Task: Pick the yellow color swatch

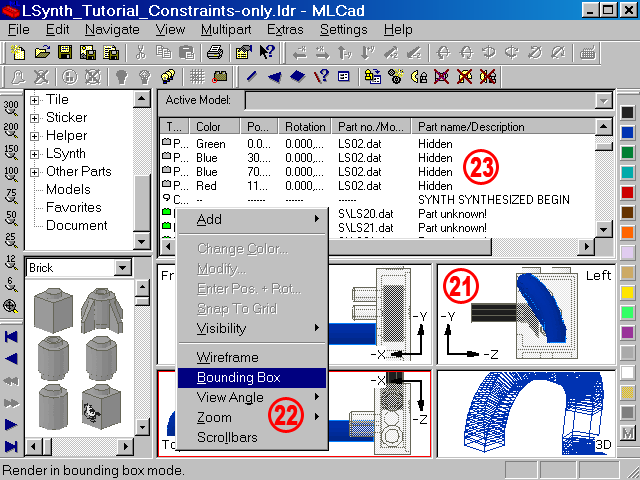Action: [627, 292]
